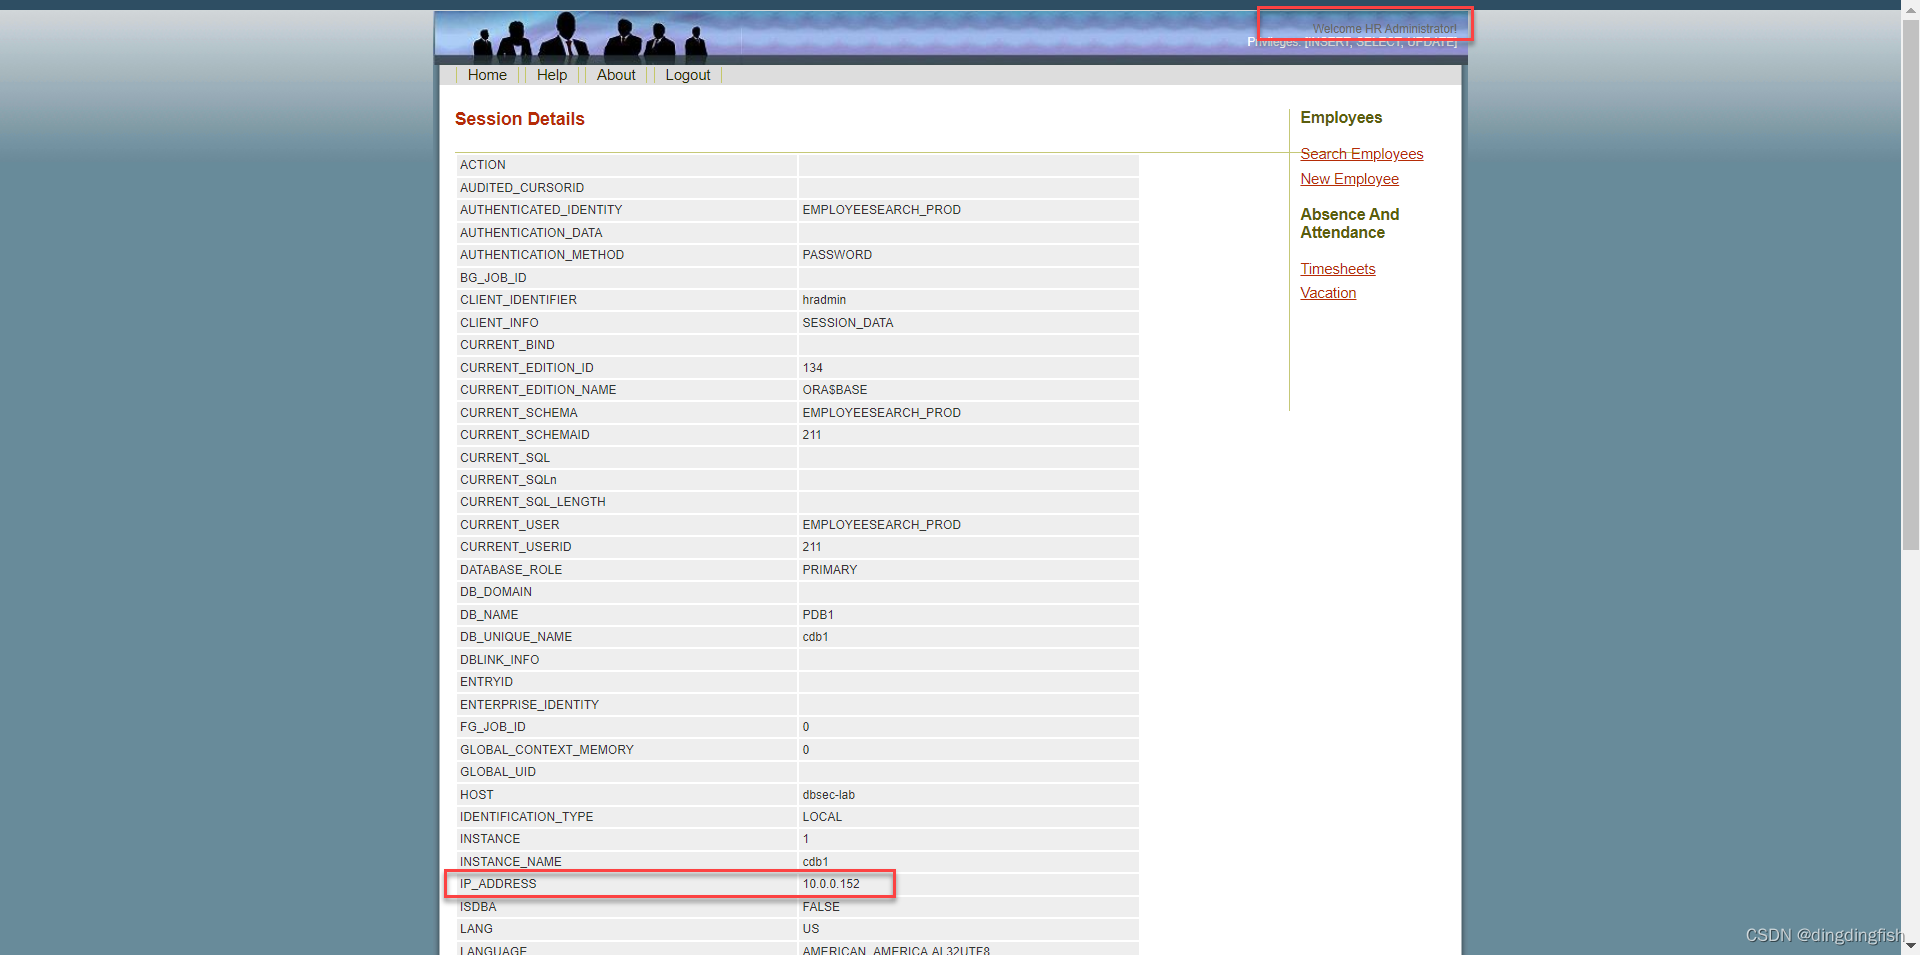Select the Welcome HR Administrator text

1384,29
